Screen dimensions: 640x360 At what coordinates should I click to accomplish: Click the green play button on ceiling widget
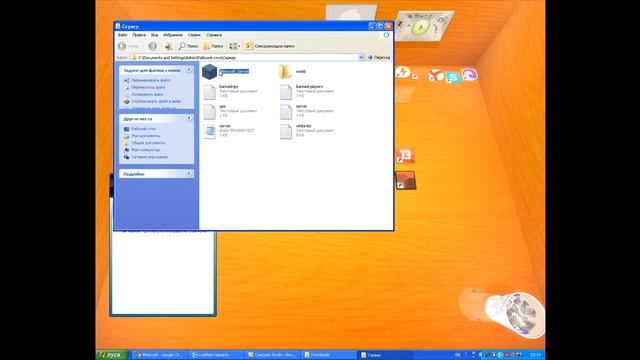pyautogui.click(x=420, y=28)
